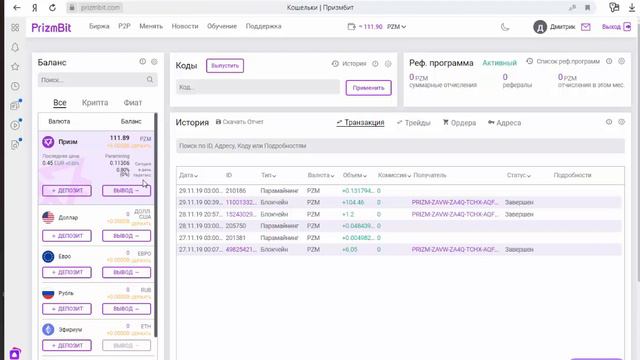Screen dimensions: 640x360
Task: Switch to Ордера history tab
Action: [x=460, y=123]
